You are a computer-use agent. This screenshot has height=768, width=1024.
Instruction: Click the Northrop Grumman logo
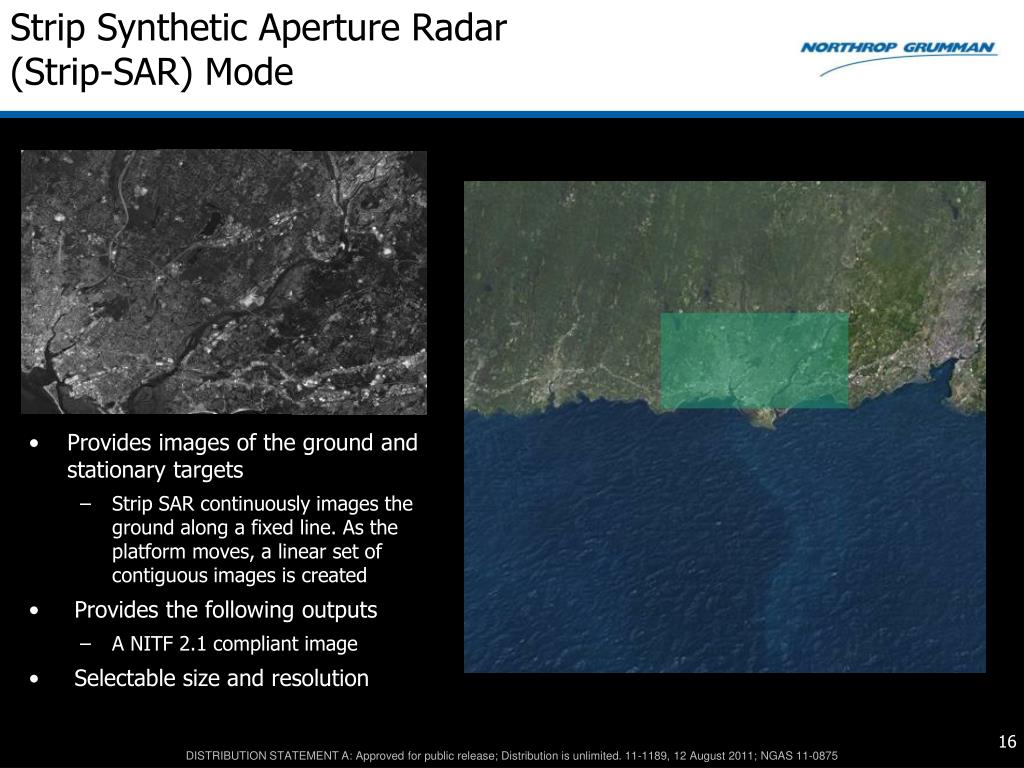coord(899,57)
